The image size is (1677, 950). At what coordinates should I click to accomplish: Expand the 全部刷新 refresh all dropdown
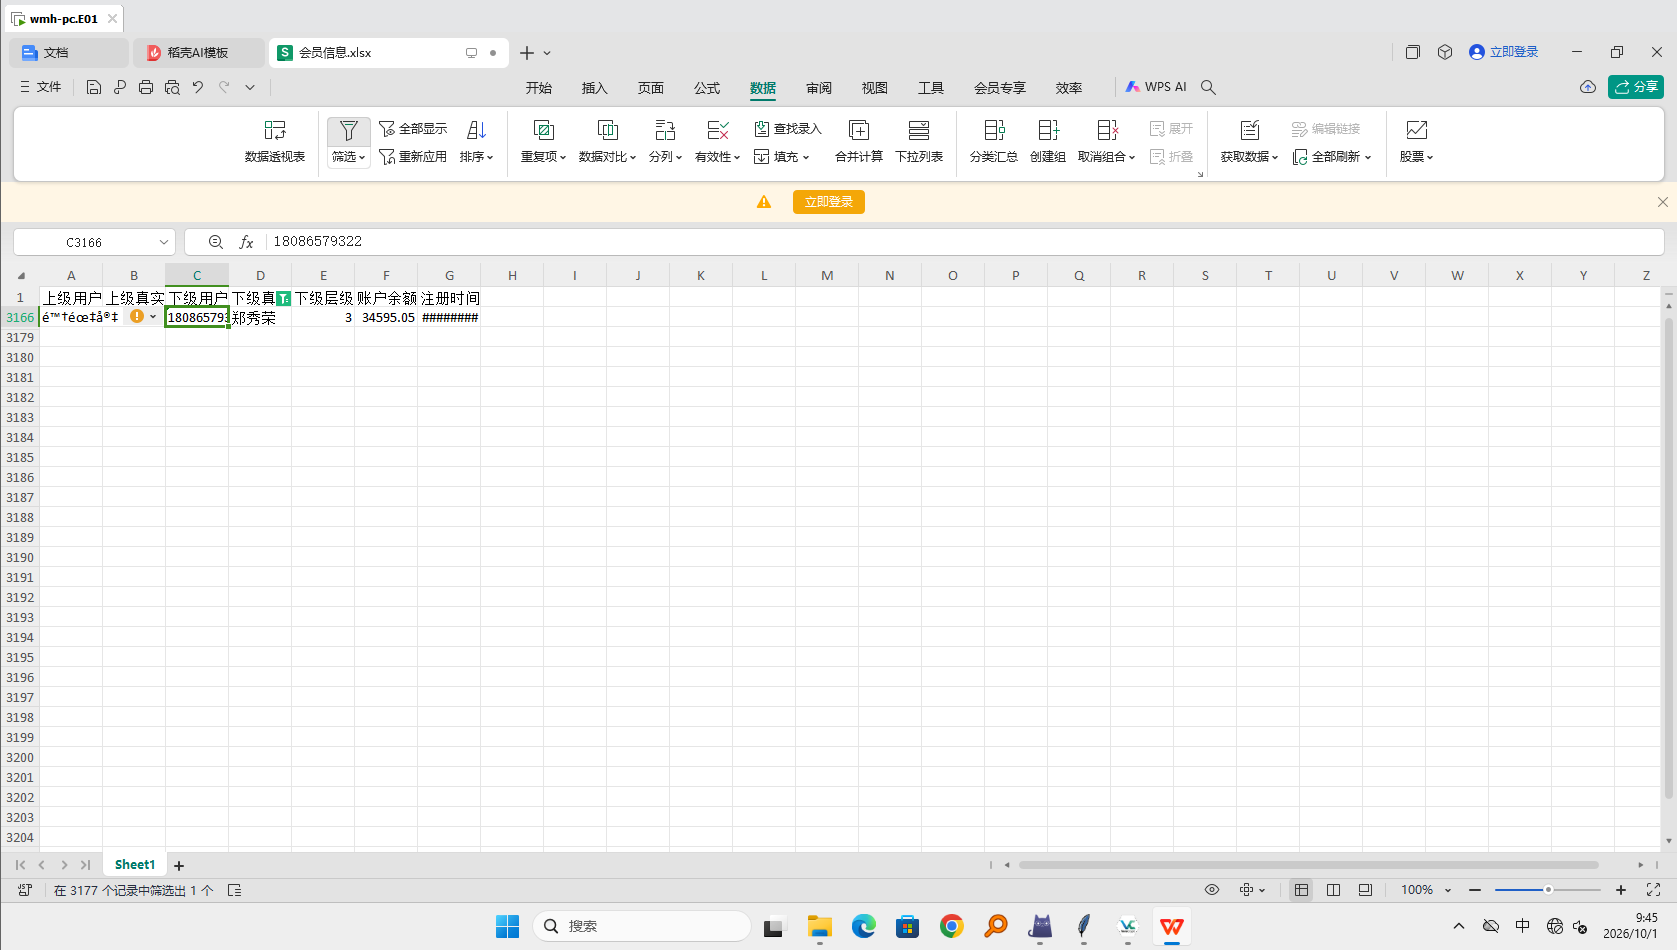tap(1368, 157)
